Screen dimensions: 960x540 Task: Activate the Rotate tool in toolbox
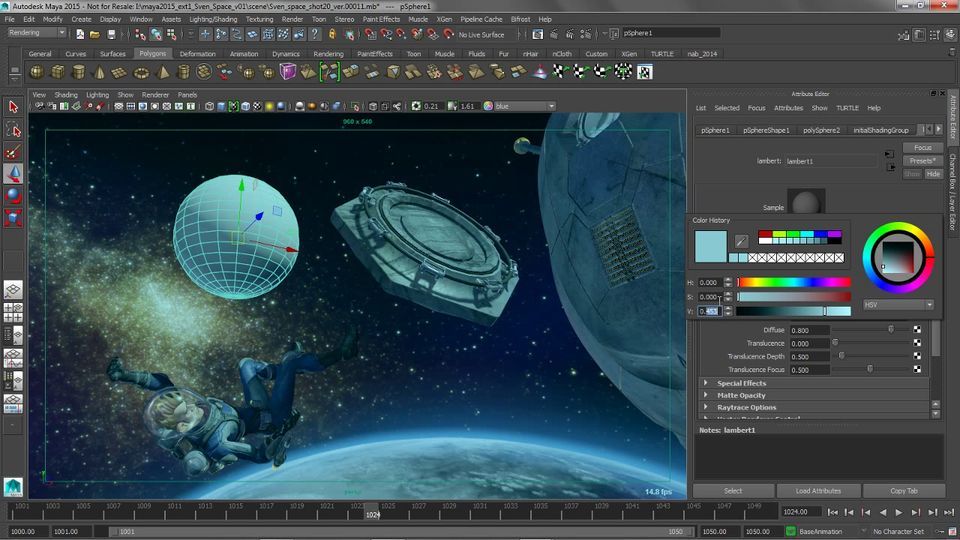[13, 196]
